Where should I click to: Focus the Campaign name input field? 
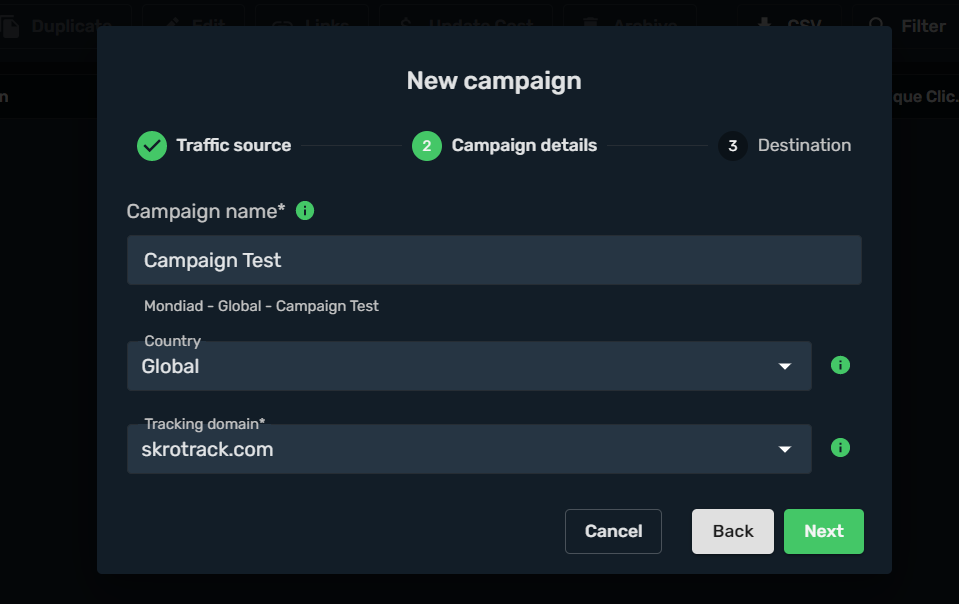[x=494, y=260]
